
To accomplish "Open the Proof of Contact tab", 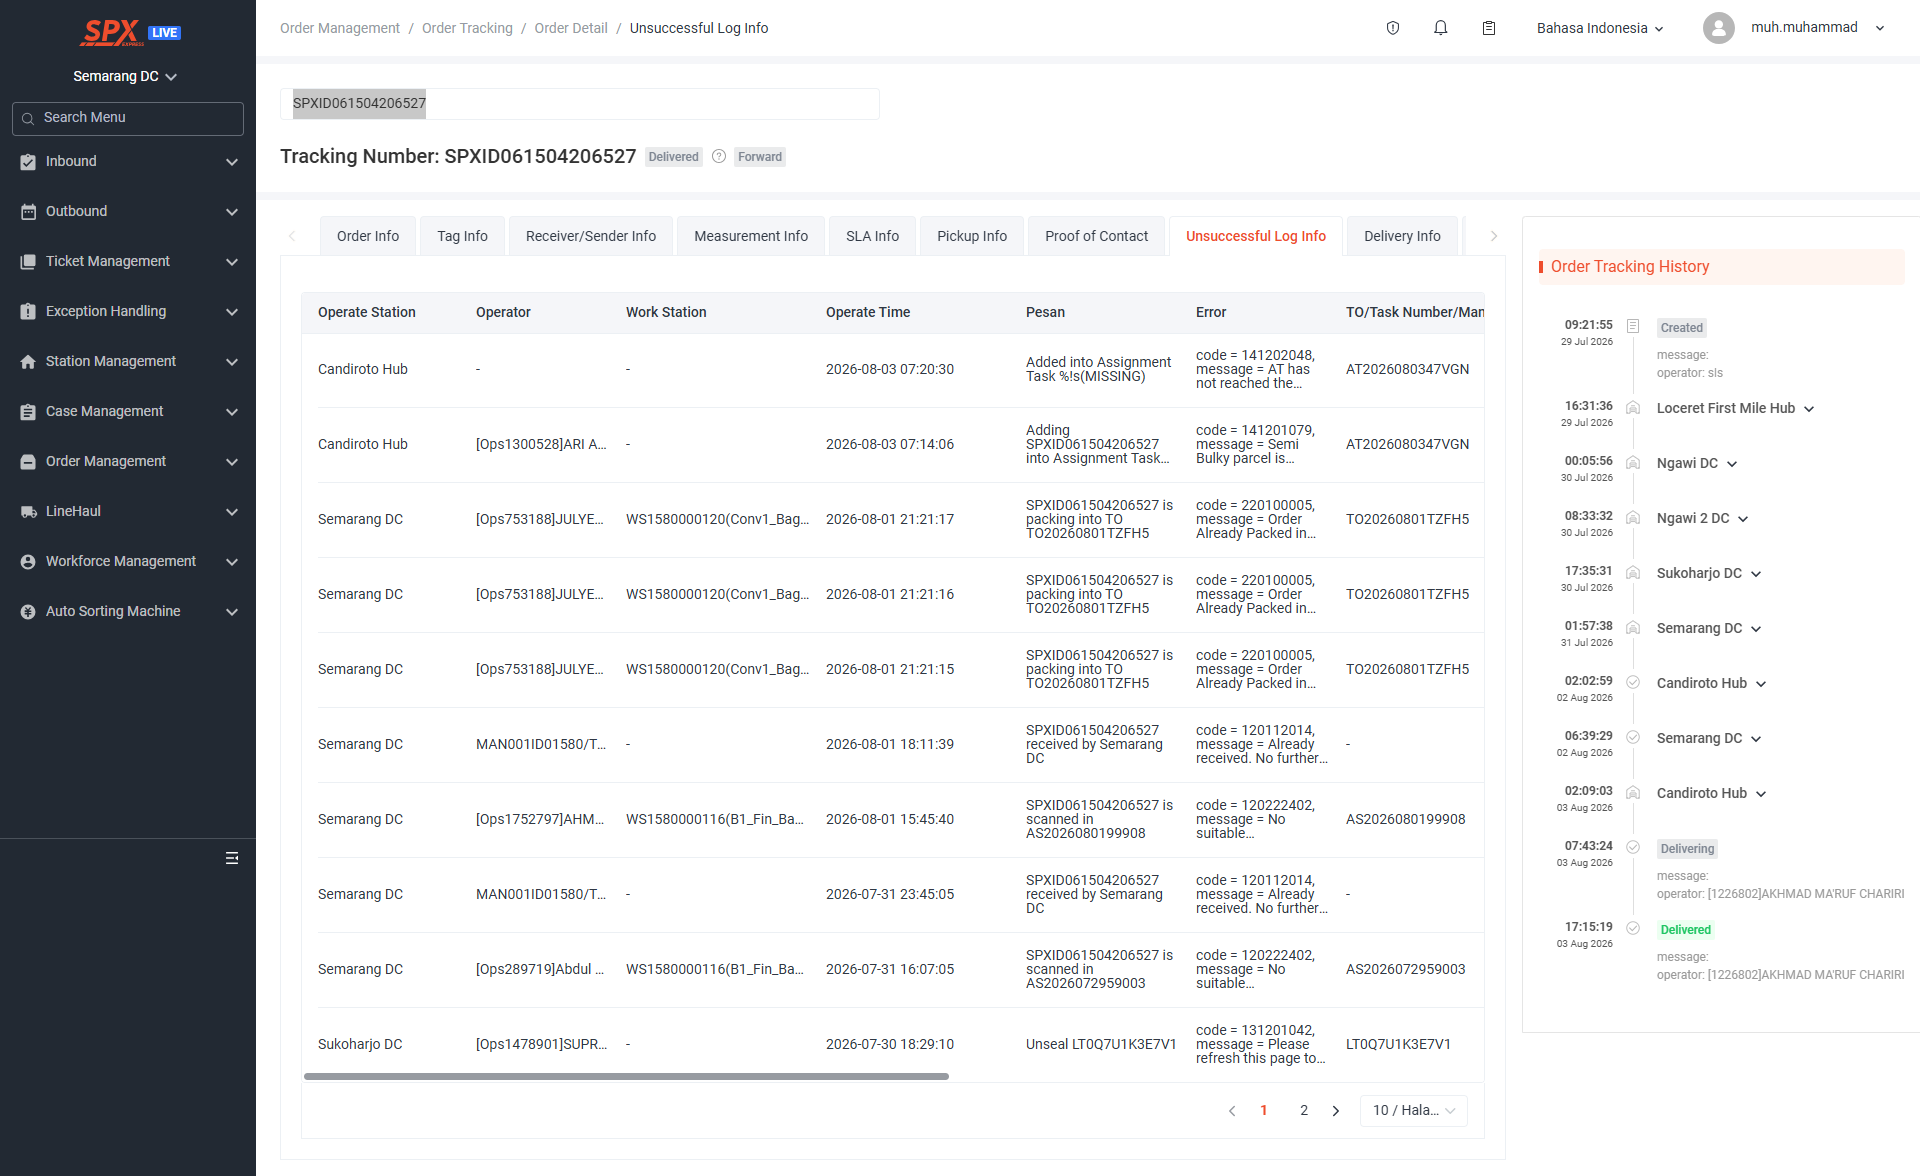I will click(1096, 236).
